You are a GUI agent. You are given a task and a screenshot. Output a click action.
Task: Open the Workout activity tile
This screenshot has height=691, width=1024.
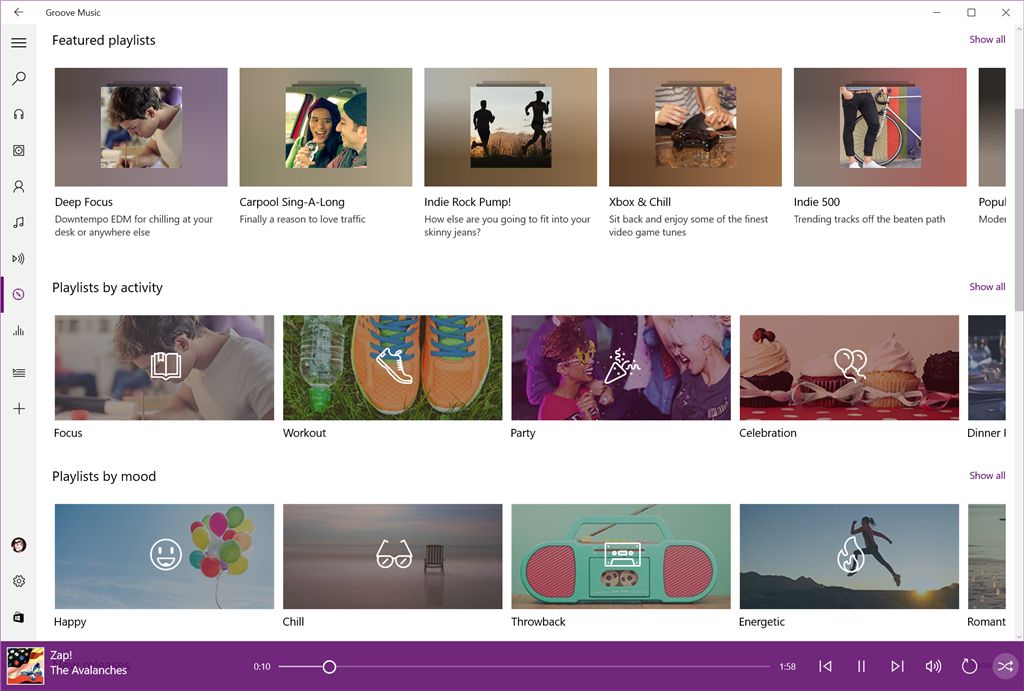tap(392, 368)
